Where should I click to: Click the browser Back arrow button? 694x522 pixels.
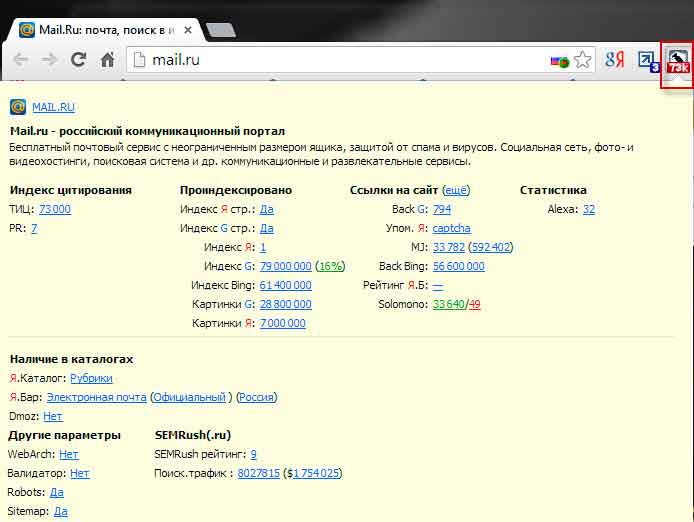20,59
